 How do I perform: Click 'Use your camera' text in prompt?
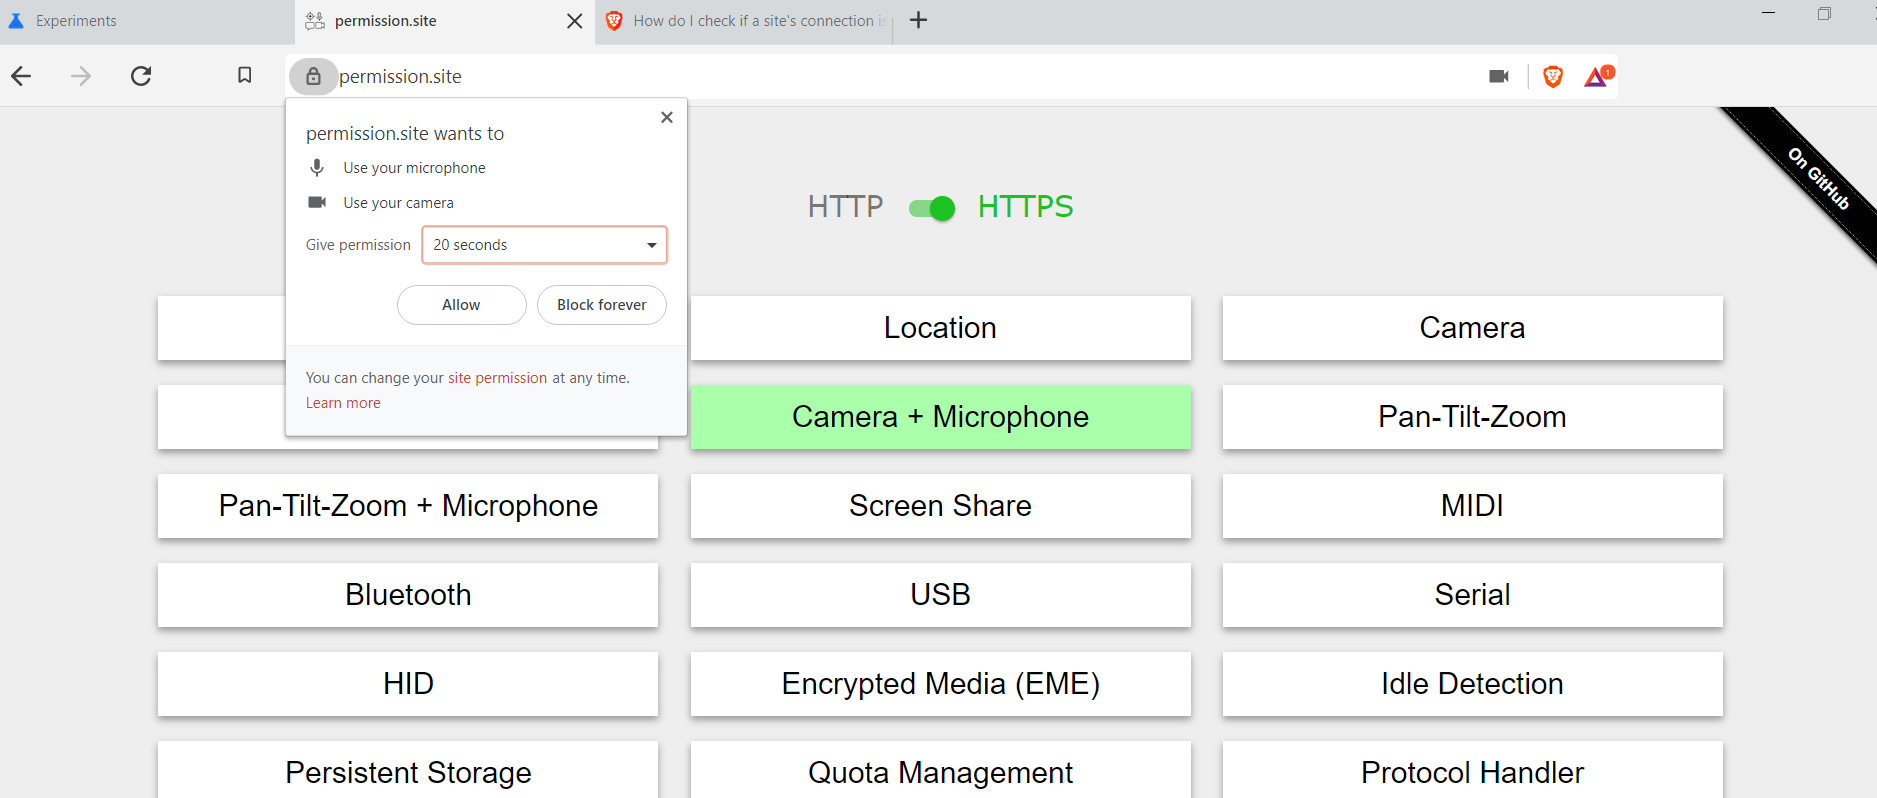pos(398,203)
